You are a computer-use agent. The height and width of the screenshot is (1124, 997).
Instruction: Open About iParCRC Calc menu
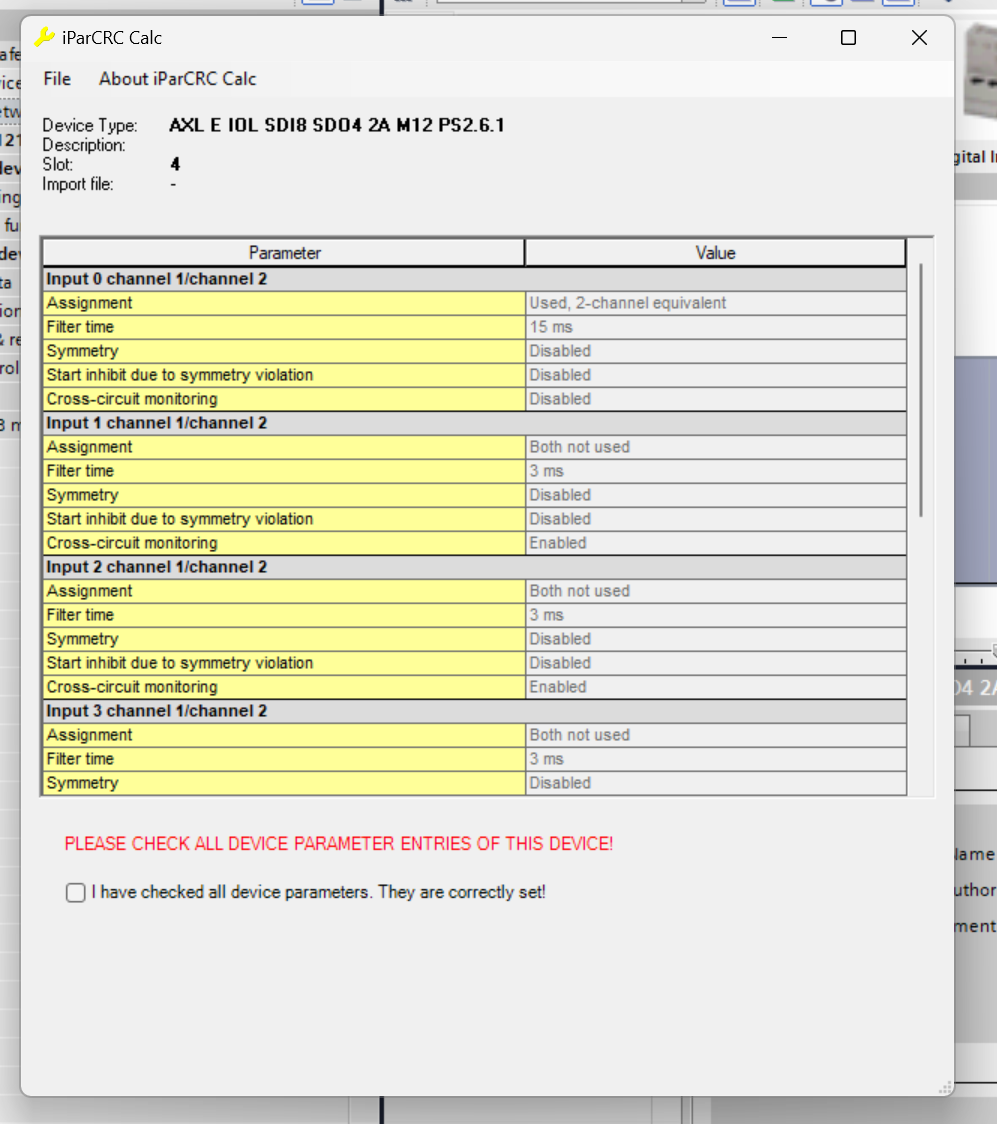tap(177, 79)
